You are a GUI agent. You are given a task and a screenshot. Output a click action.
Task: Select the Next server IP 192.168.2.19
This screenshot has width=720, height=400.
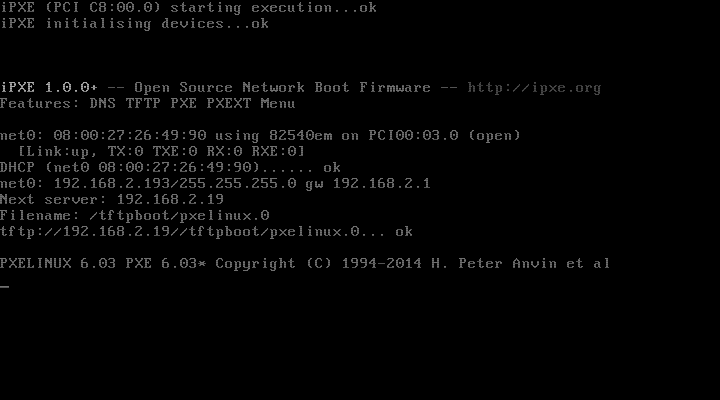click(170, 199)
